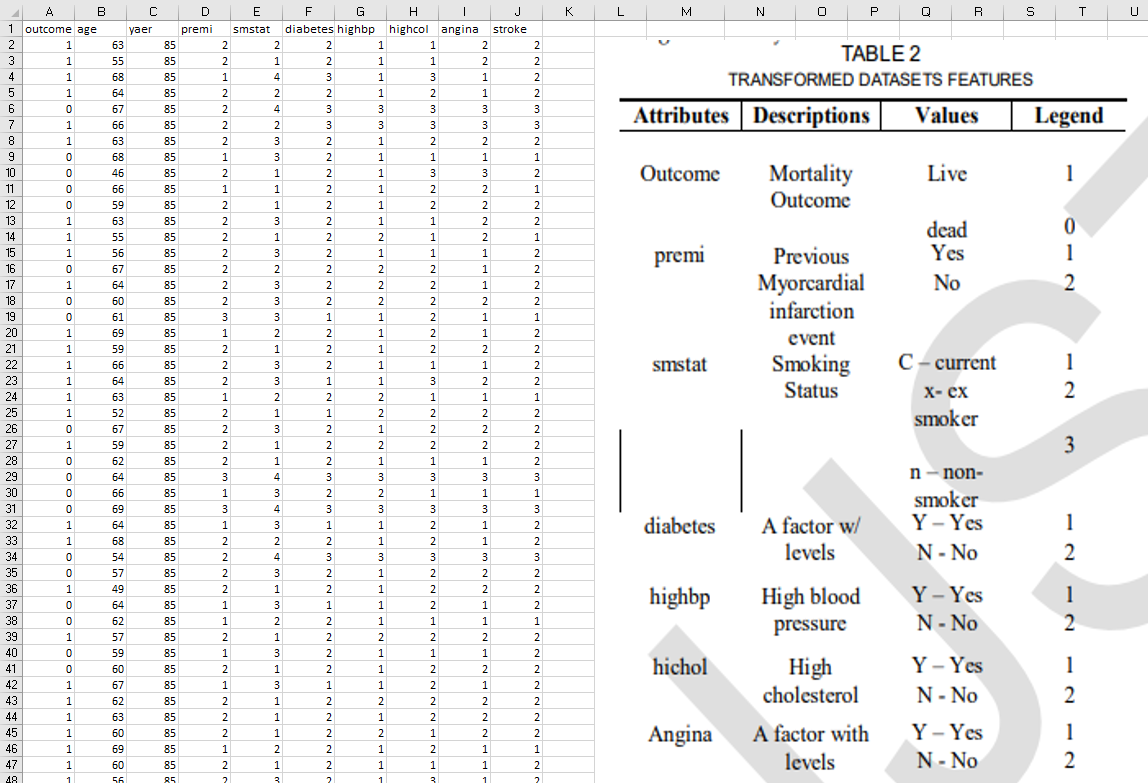Select the yaer column header C
1148x783 pixels.
152,11
